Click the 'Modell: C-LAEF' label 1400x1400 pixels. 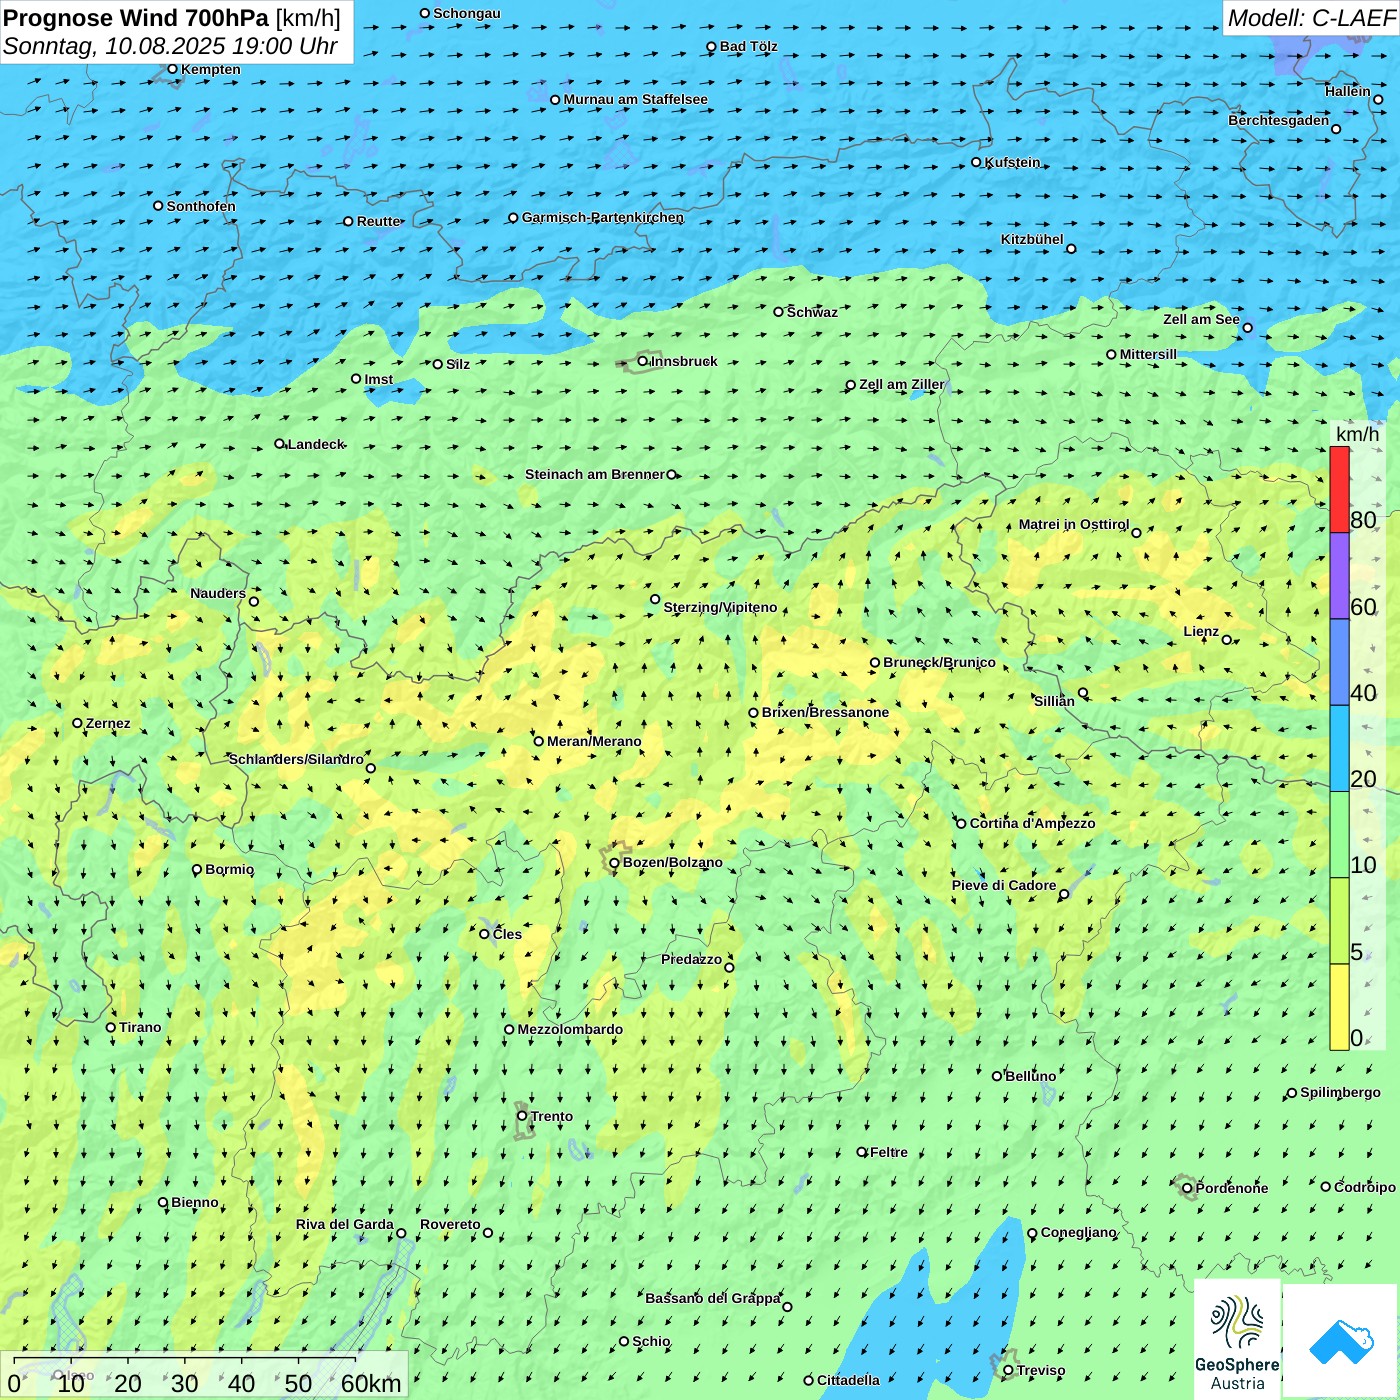(x=1311, y=18)
